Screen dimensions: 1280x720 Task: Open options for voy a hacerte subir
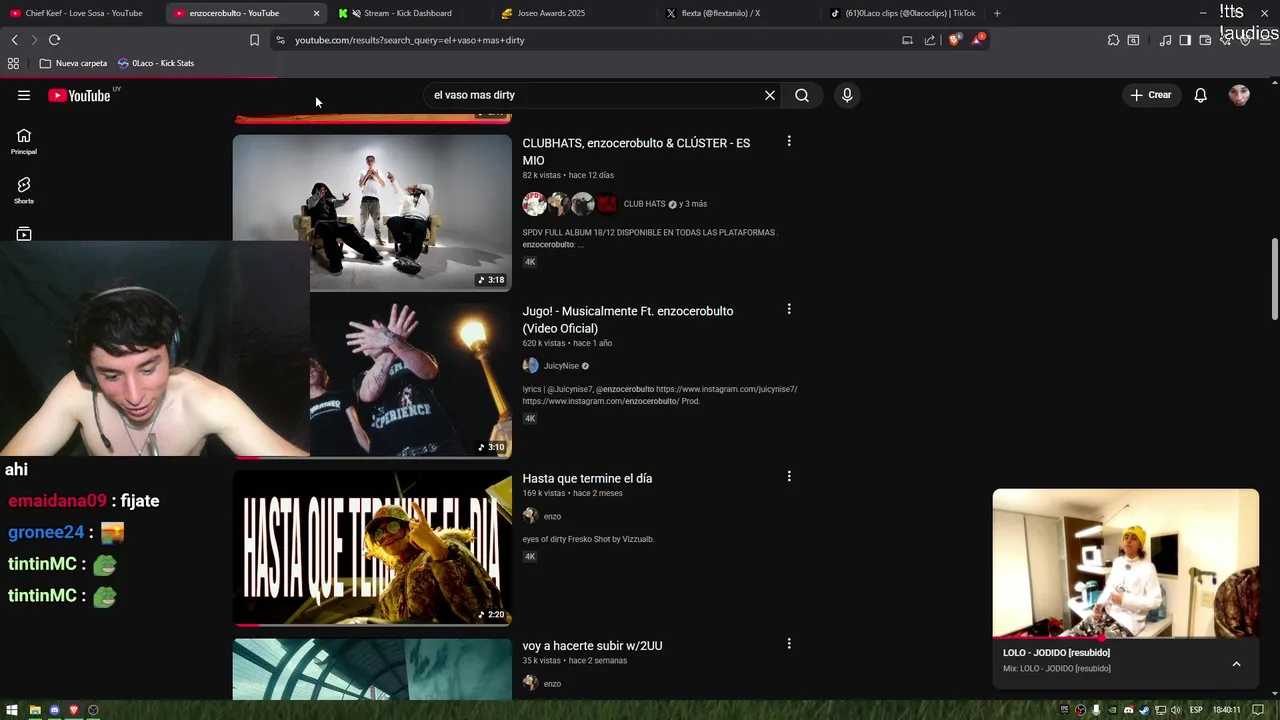coord(789,643)
